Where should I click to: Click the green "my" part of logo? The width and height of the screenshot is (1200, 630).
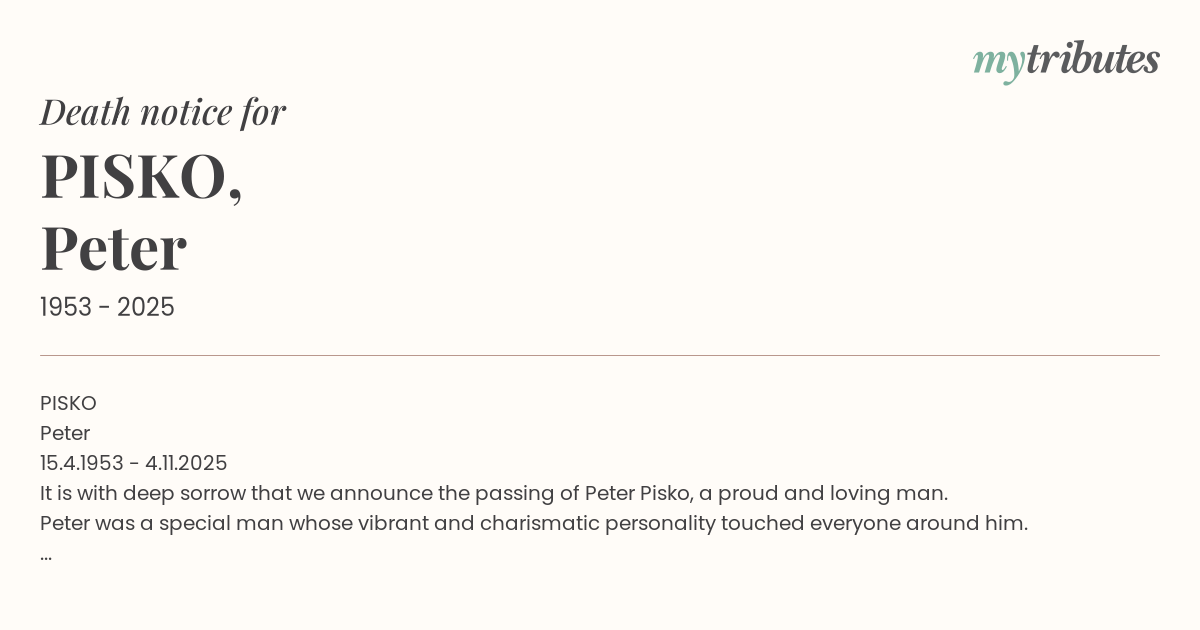pos(998,62)
